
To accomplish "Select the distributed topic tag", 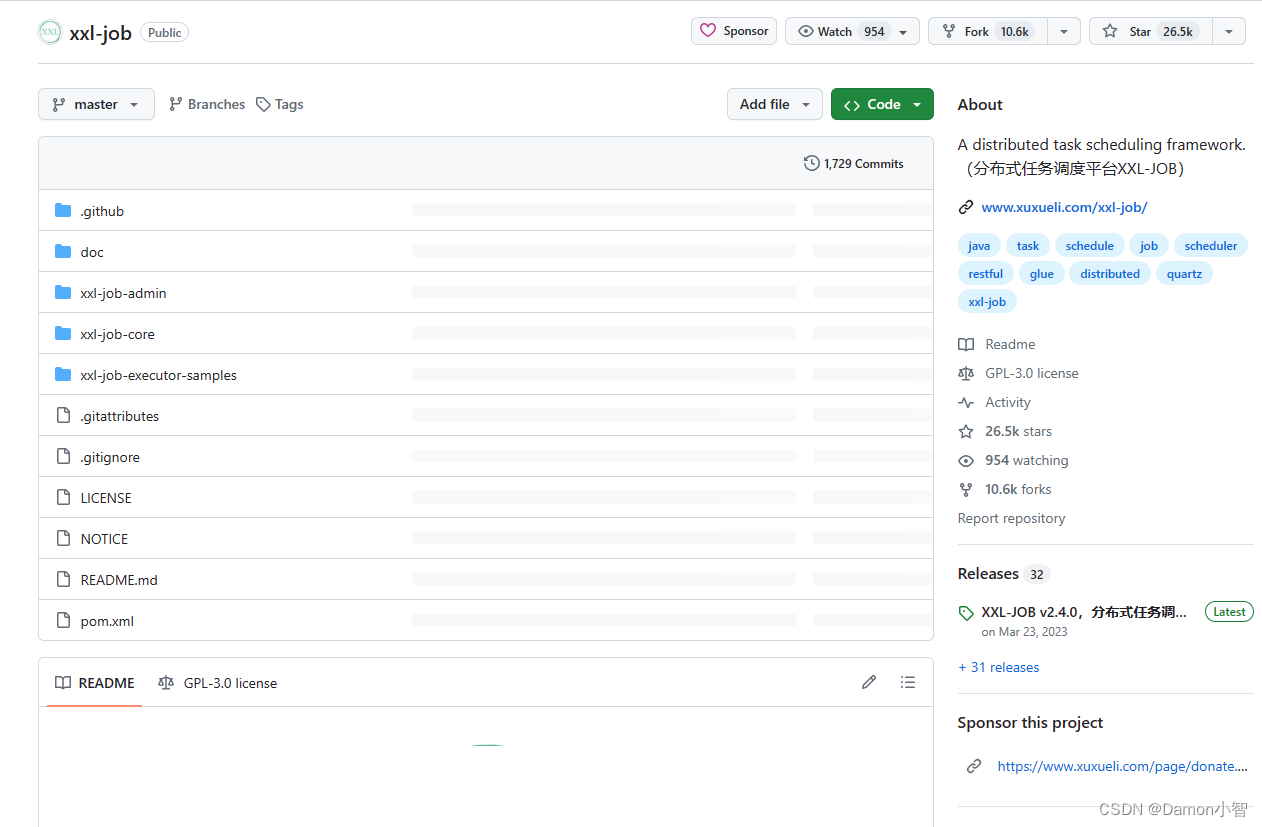I will pos(1110,273).
